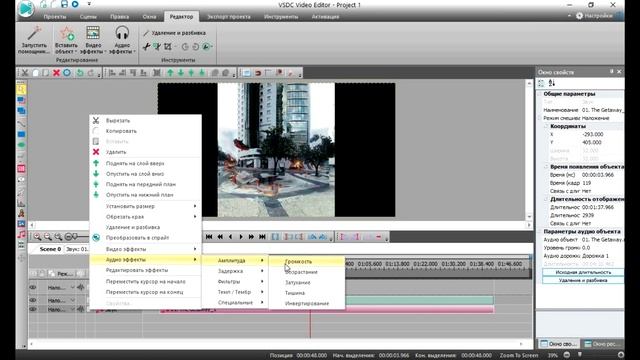The width and height of the screenshot is (640, 360).
Task: Select Тишина silence effect
Action: pyautogui.click(x=307, y=293)
